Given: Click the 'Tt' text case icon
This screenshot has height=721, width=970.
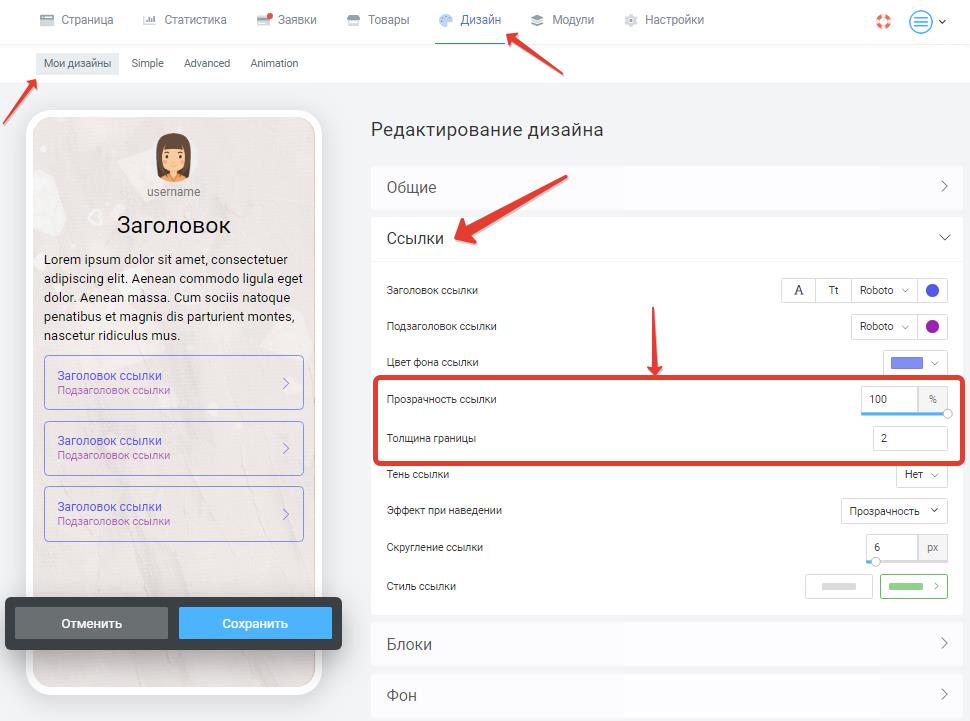Looking at the screenshot, I should point(833,290).
